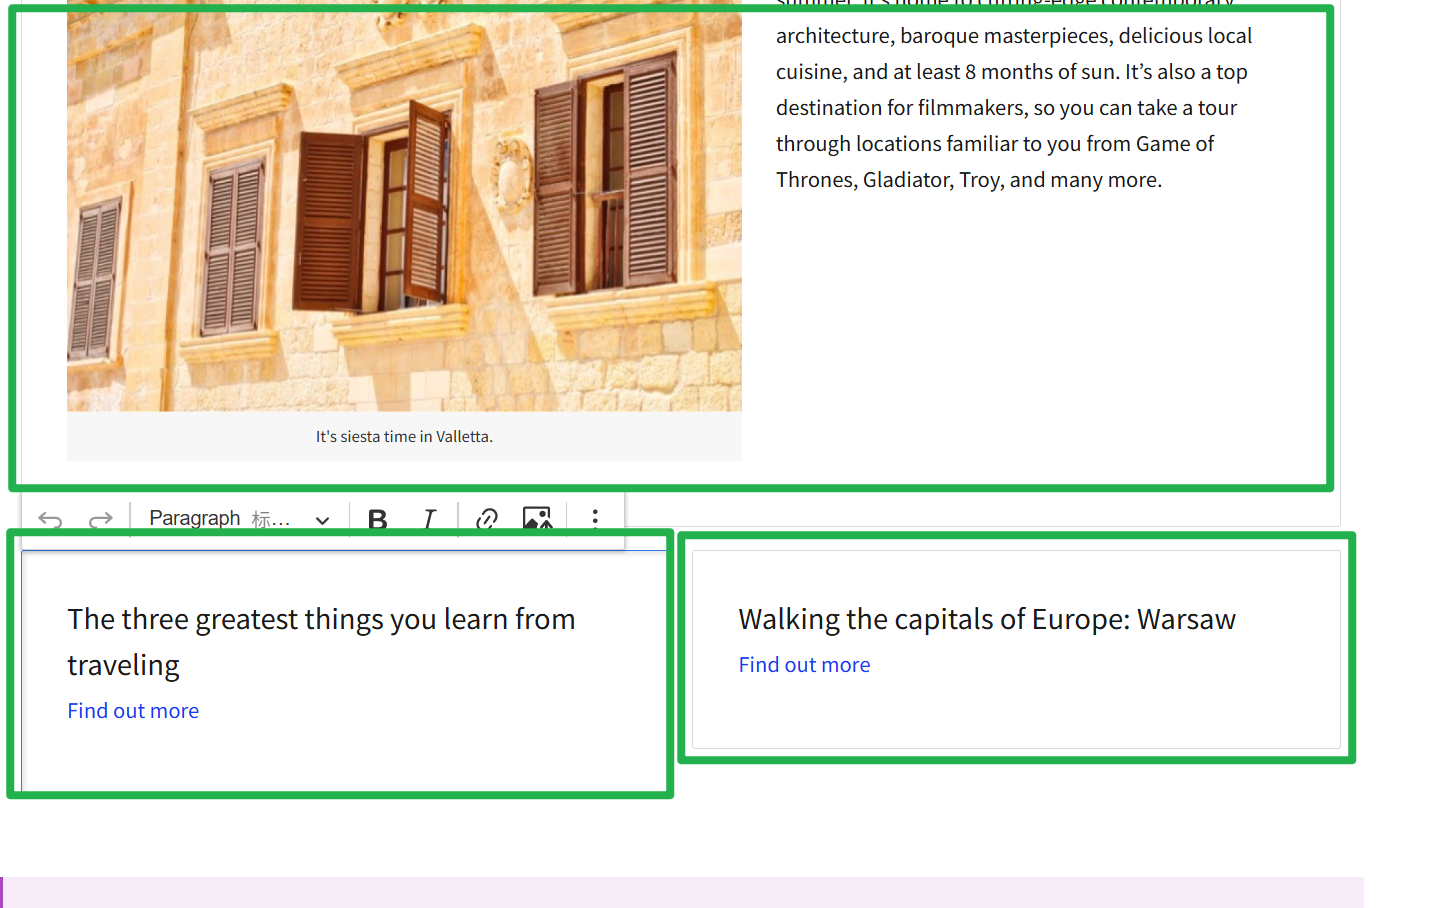This screenshot has width=1436, height=908.
Task: Show more toolbar items via three dots
Action: coord(595,518)
